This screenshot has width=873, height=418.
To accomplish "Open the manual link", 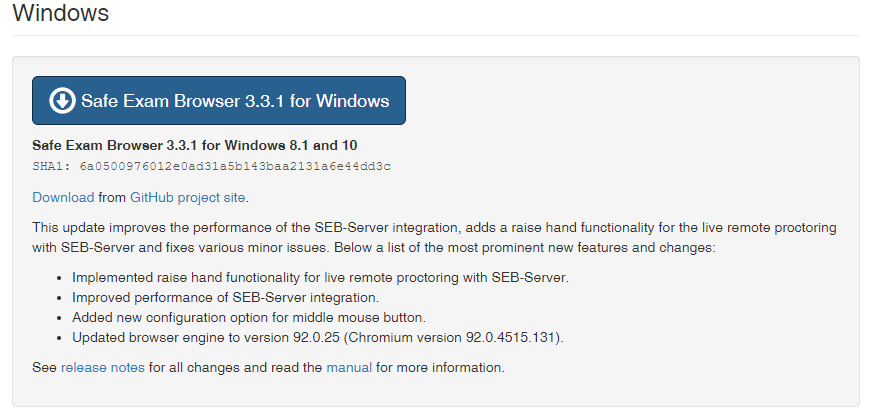I will (x=349, y=368).
